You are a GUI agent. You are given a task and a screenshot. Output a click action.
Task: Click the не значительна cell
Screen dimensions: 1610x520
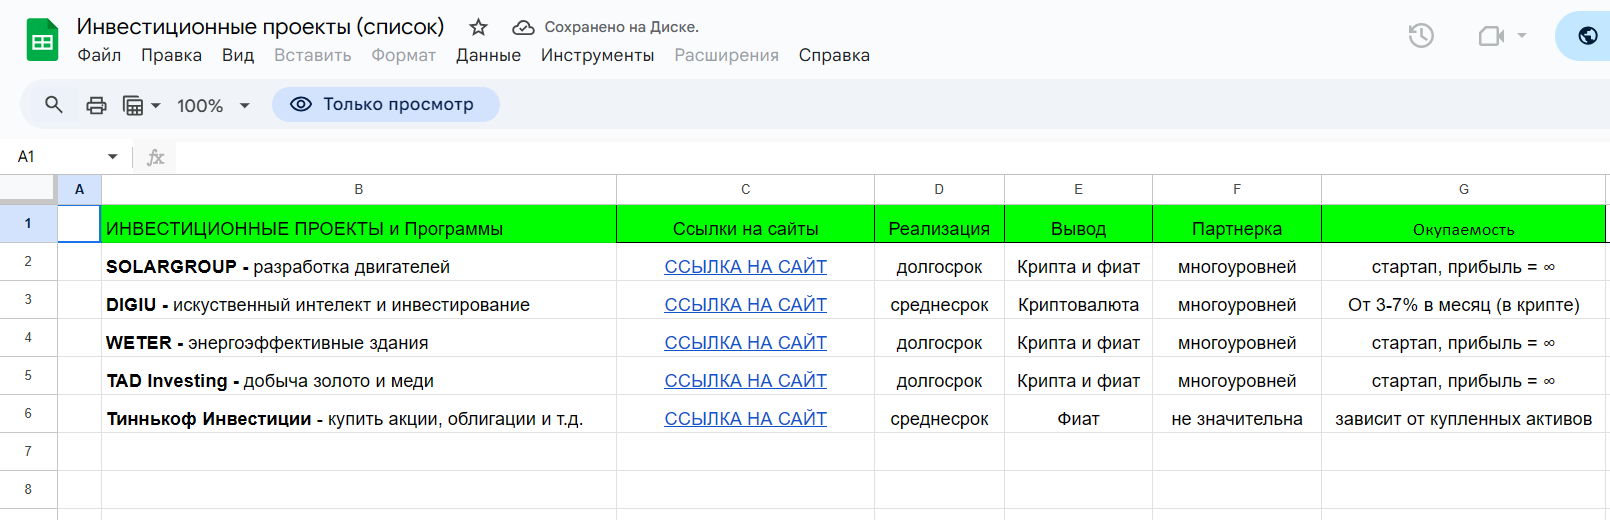[x=1237, y=414]
